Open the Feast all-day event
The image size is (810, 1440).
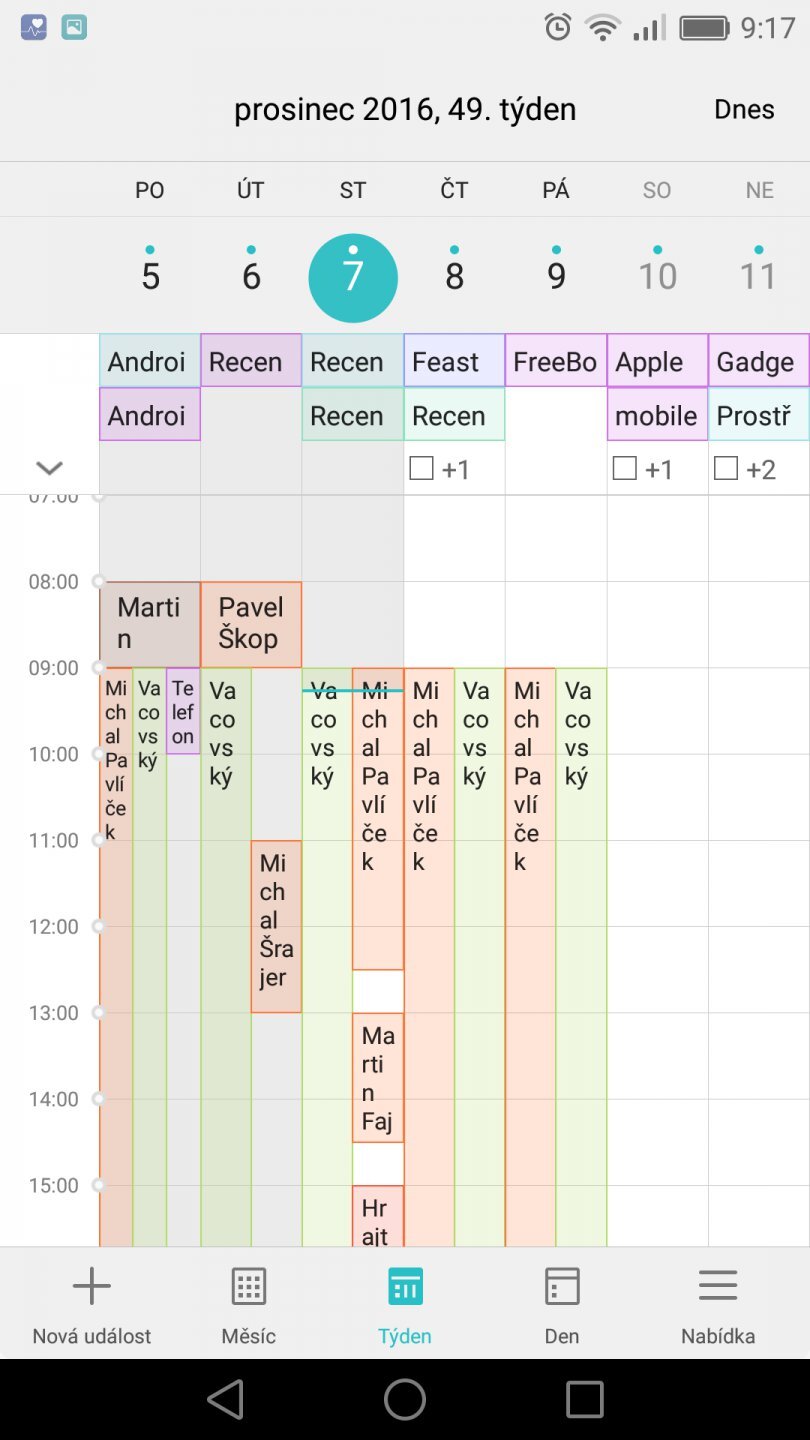click(x=454, y=361)
